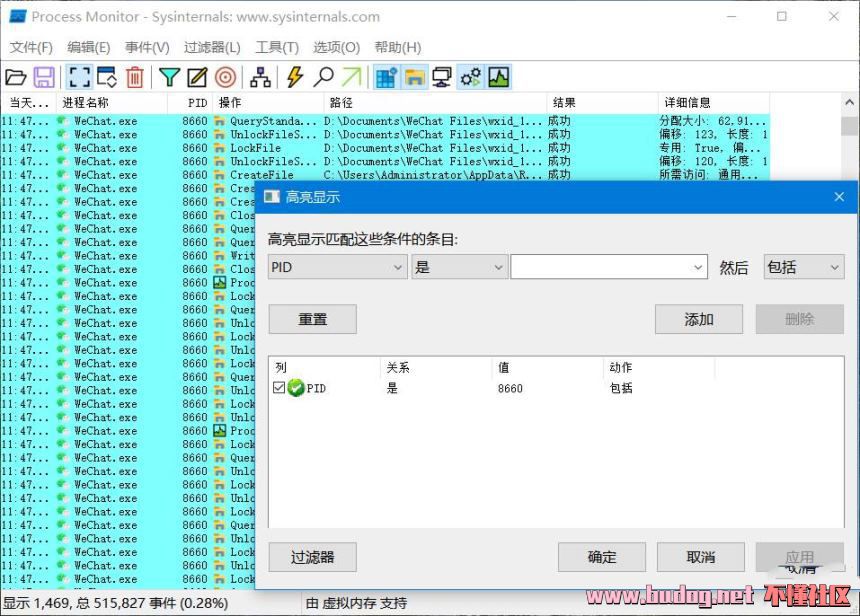Click the Open file toolbar icon
Image resolution: width=860 pixels, height=616 pixels.
coord(16,77)
